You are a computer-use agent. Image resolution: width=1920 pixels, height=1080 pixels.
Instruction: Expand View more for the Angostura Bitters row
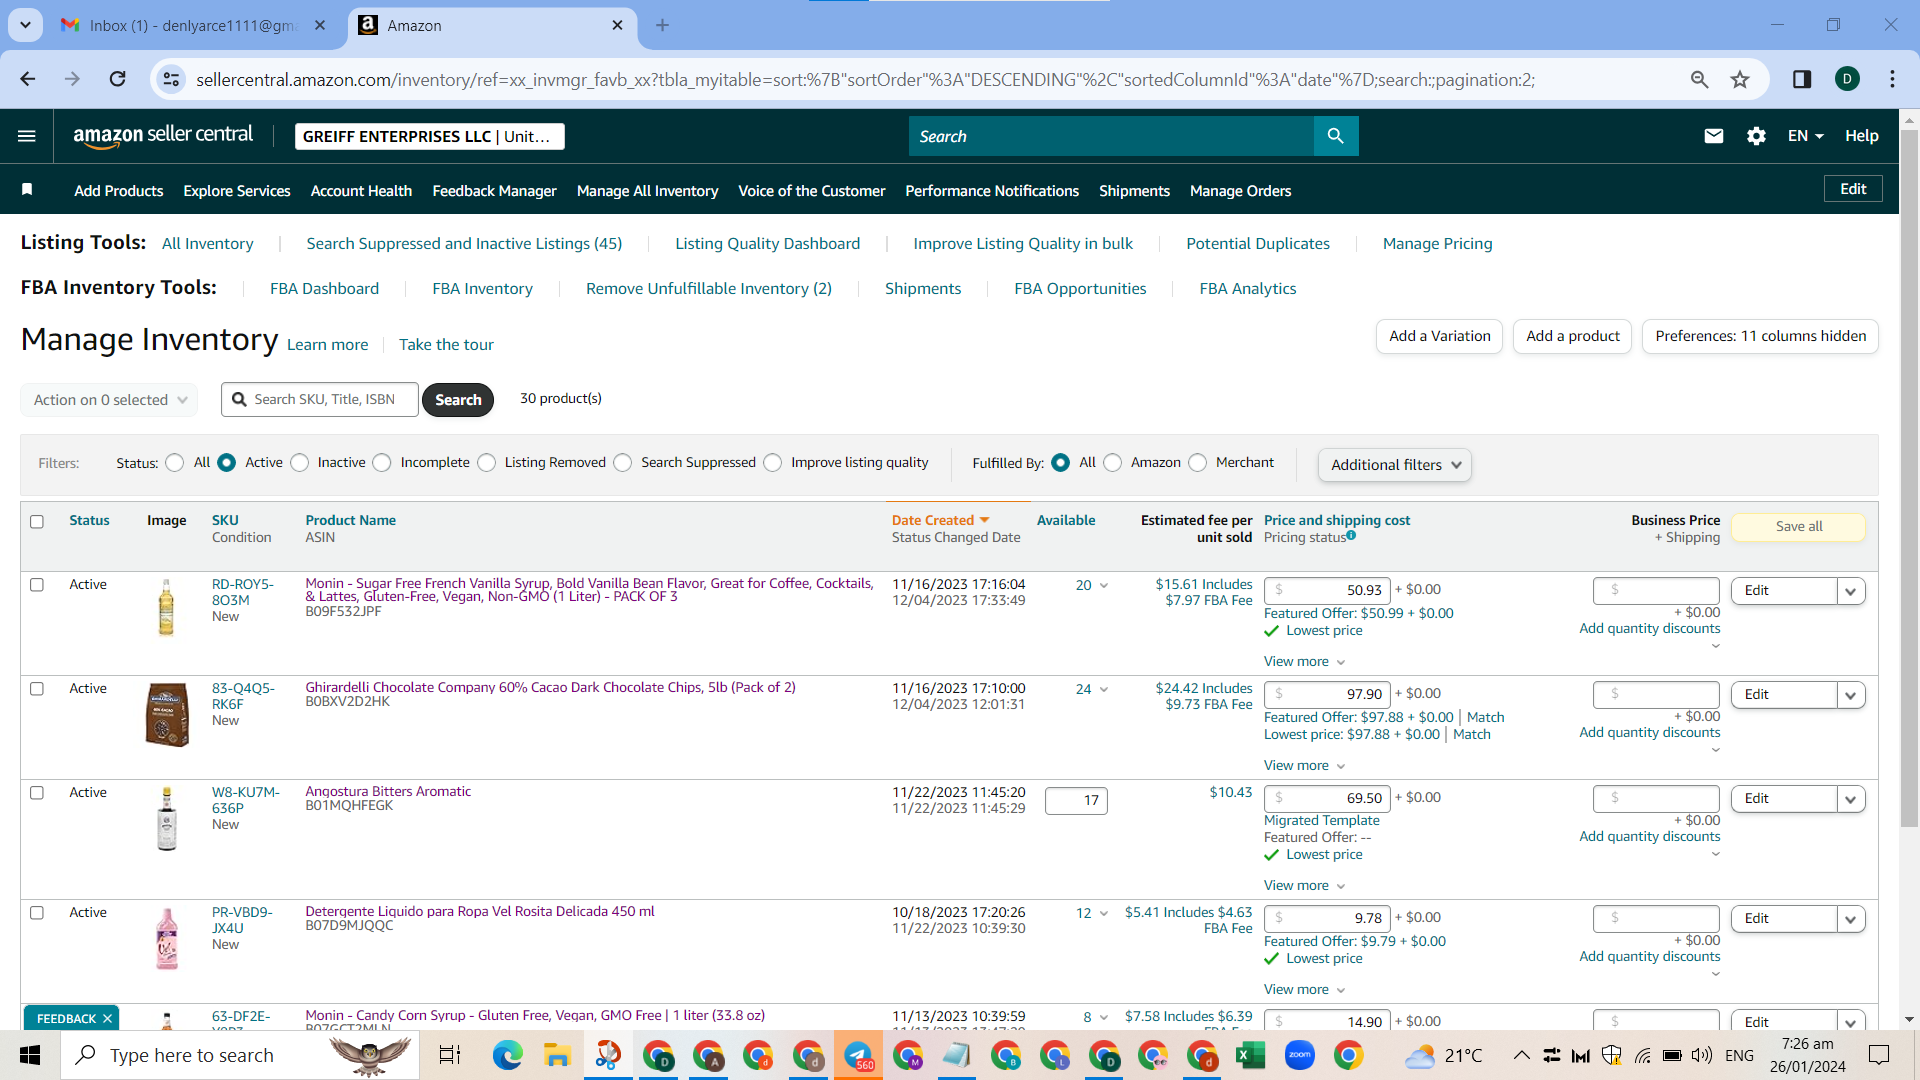click(1304, 886)
